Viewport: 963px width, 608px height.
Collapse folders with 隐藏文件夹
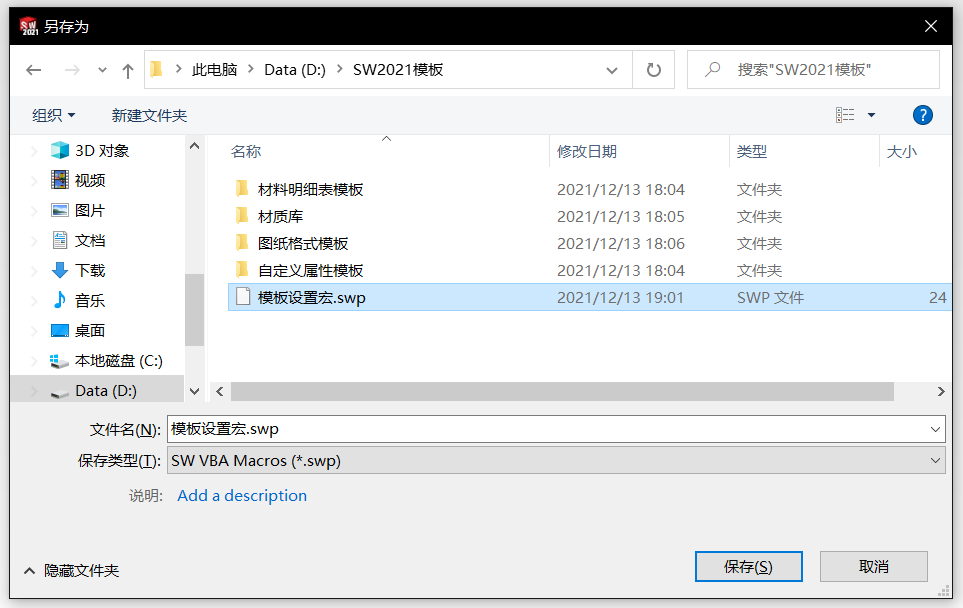click(71, 571)
